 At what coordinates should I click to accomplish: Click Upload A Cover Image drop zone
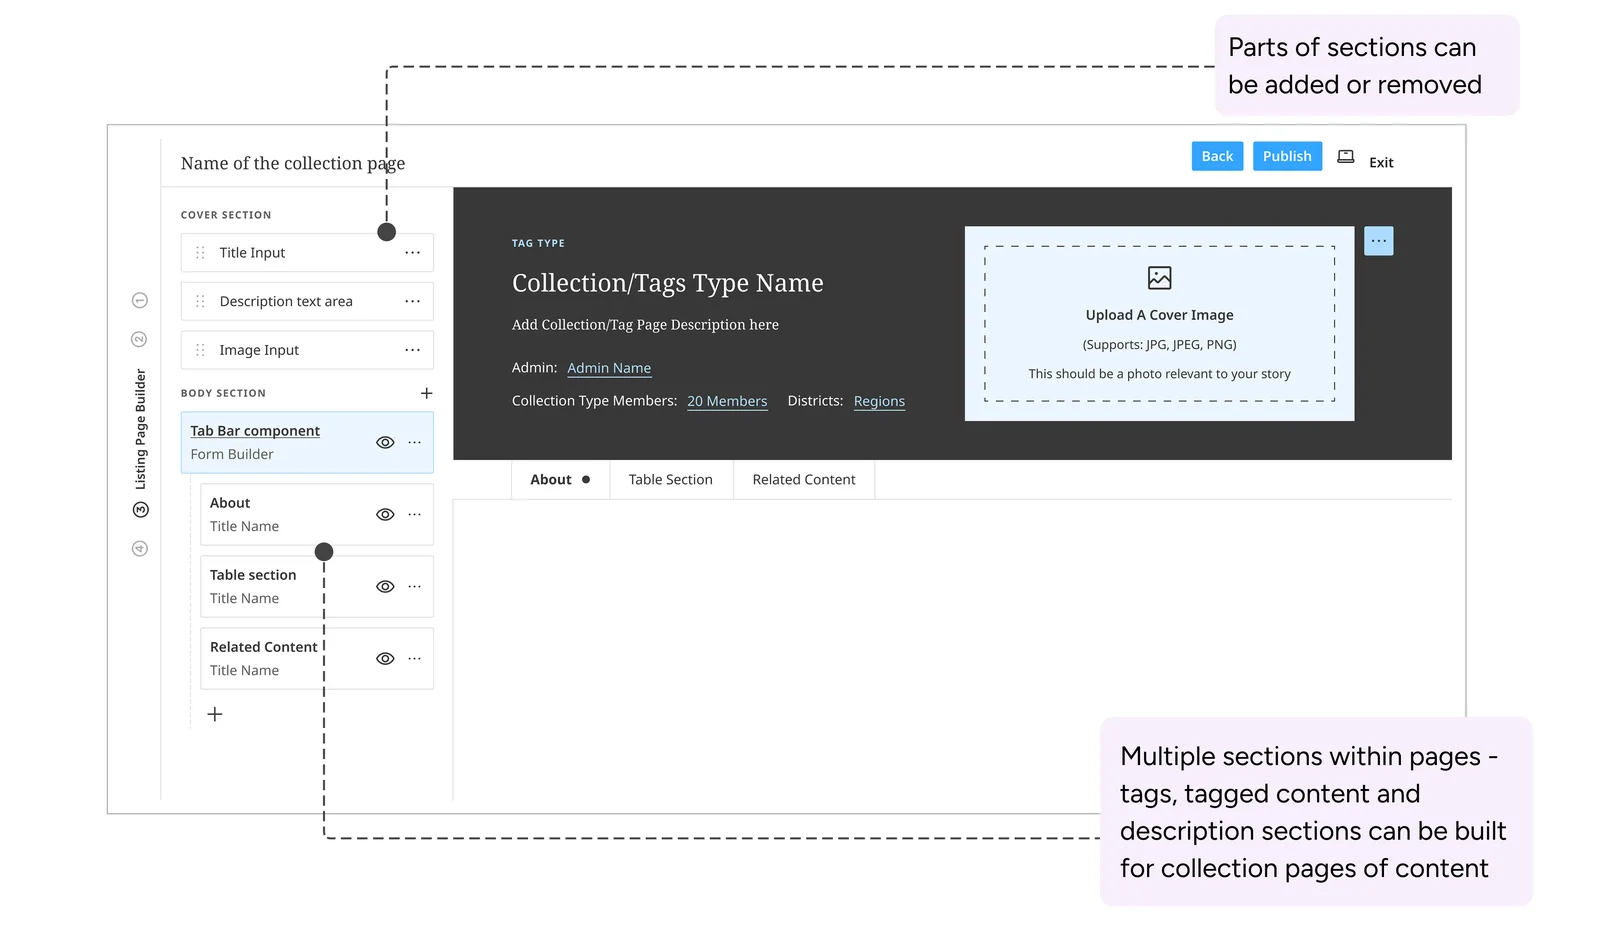[1159, 324]
